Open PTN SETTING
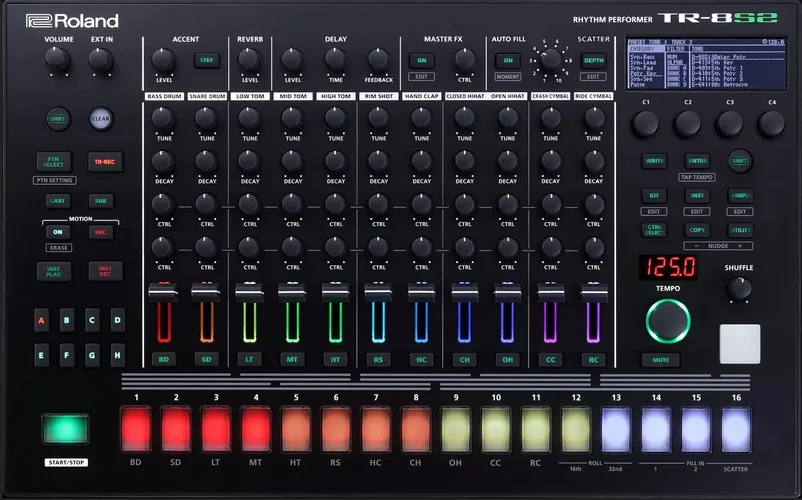 pos(54,180)
